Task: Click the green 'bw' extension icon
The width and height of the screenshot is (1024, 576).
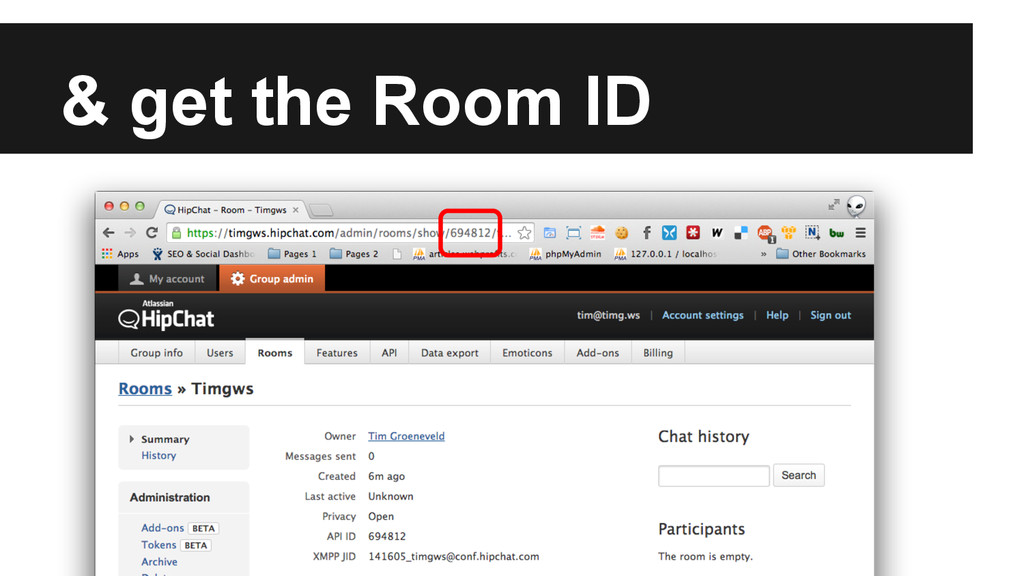Action: (x=837, y=233)
